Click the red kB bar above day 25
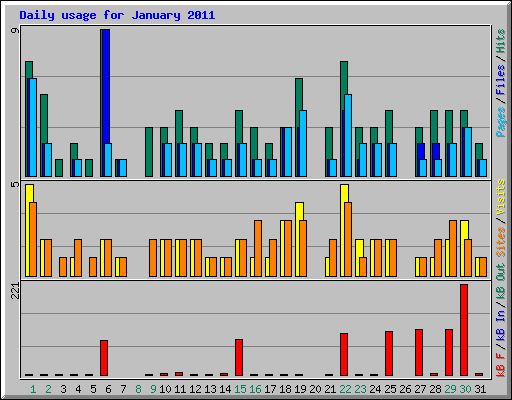This screenshot has width=512, height=400. pyautogui.click(x=389, y=354)
